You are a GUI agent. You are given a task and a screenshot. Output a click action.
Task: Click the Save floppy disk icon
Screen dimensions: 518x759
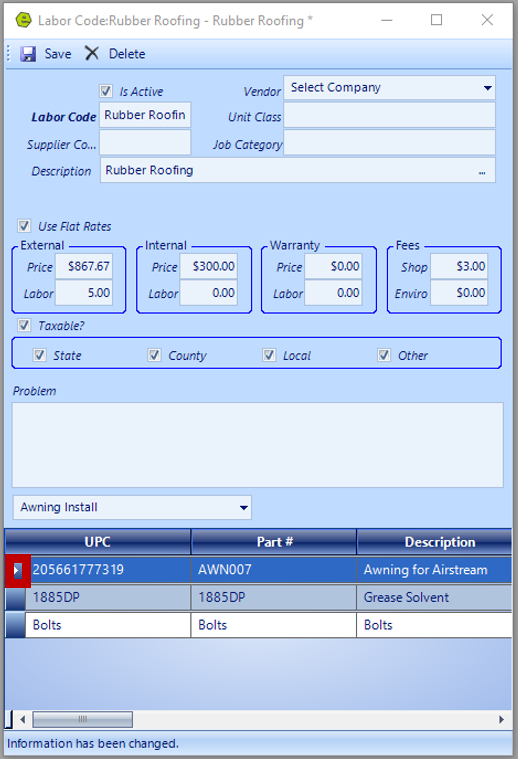[x=28, y=54]
